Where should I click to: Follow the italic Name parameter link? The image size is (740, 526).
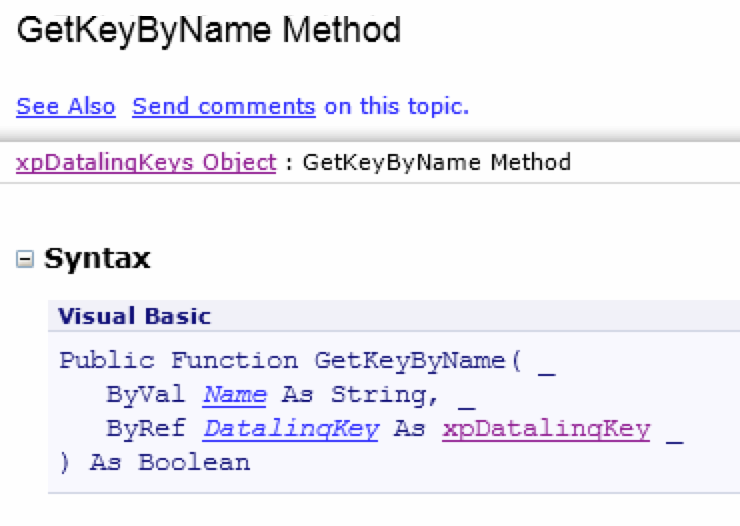coord(234,395)
